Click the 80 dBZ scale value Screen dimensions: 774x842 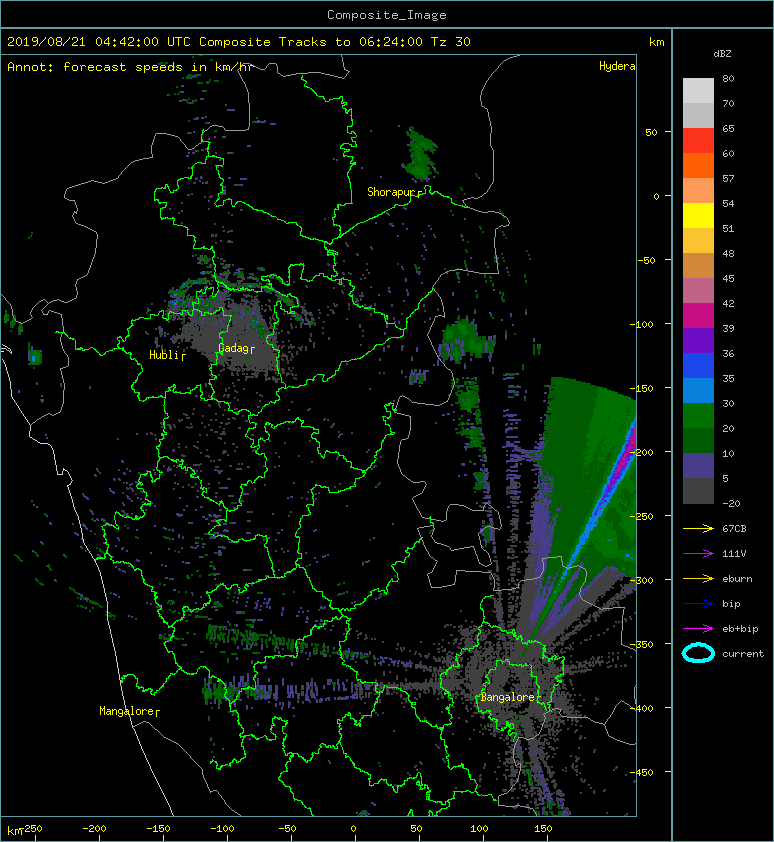pos(728,78)
